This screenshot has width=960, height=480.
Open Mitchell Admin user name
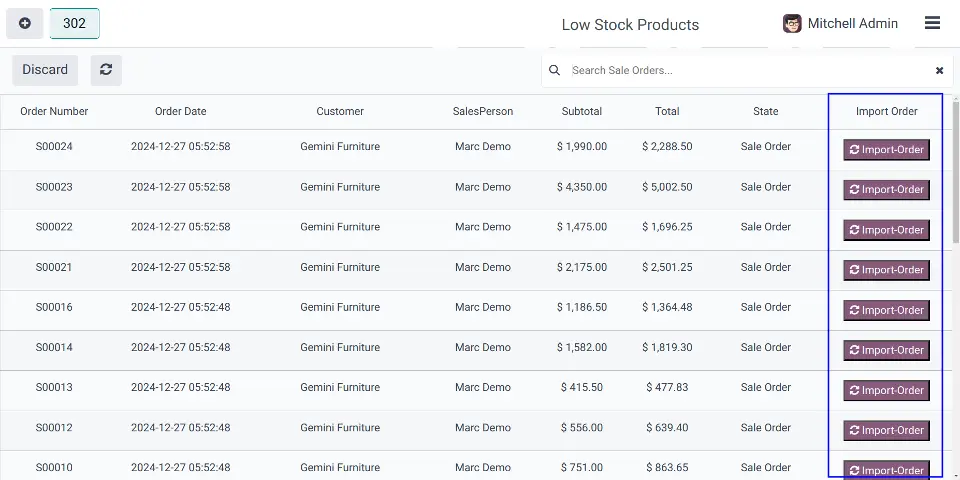click(x=852, y=24)
